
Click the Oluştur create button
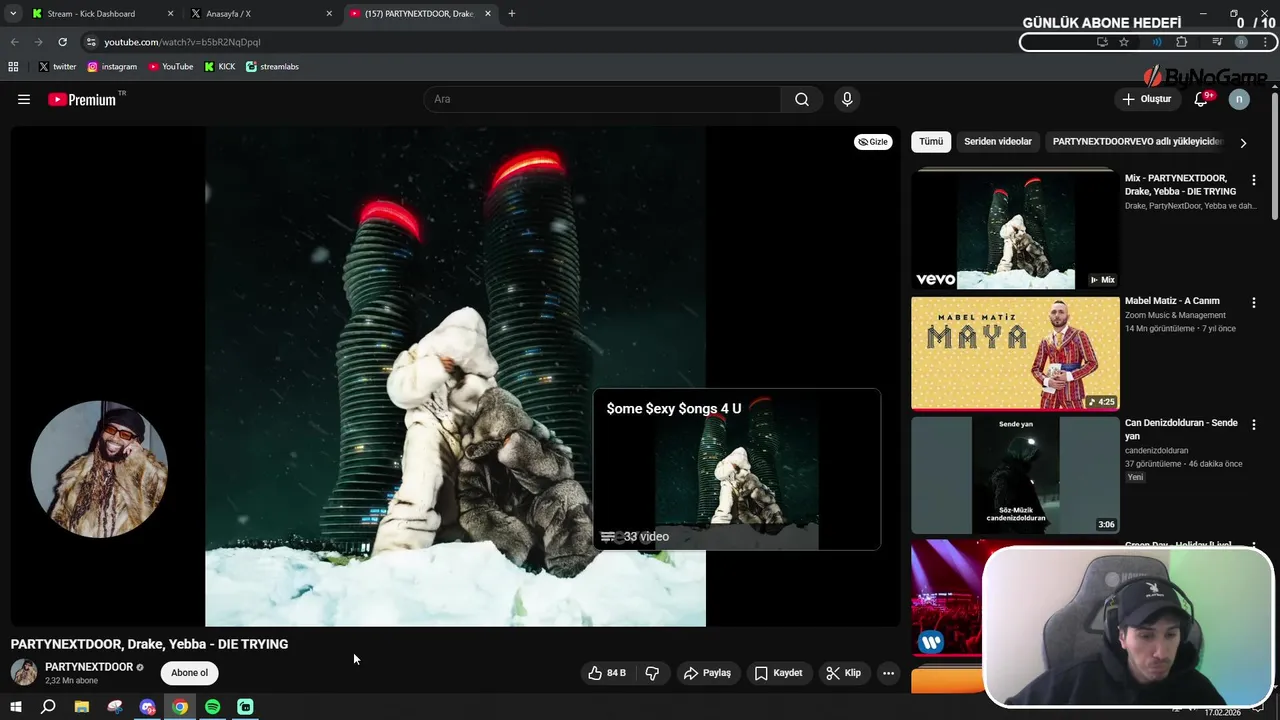(1147, 99)
